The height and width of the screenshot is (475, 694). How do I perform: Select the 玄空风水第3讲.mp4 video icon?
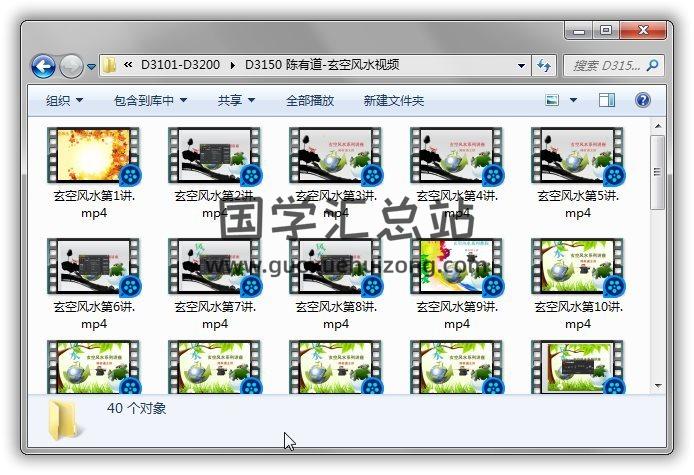point(336,155)
